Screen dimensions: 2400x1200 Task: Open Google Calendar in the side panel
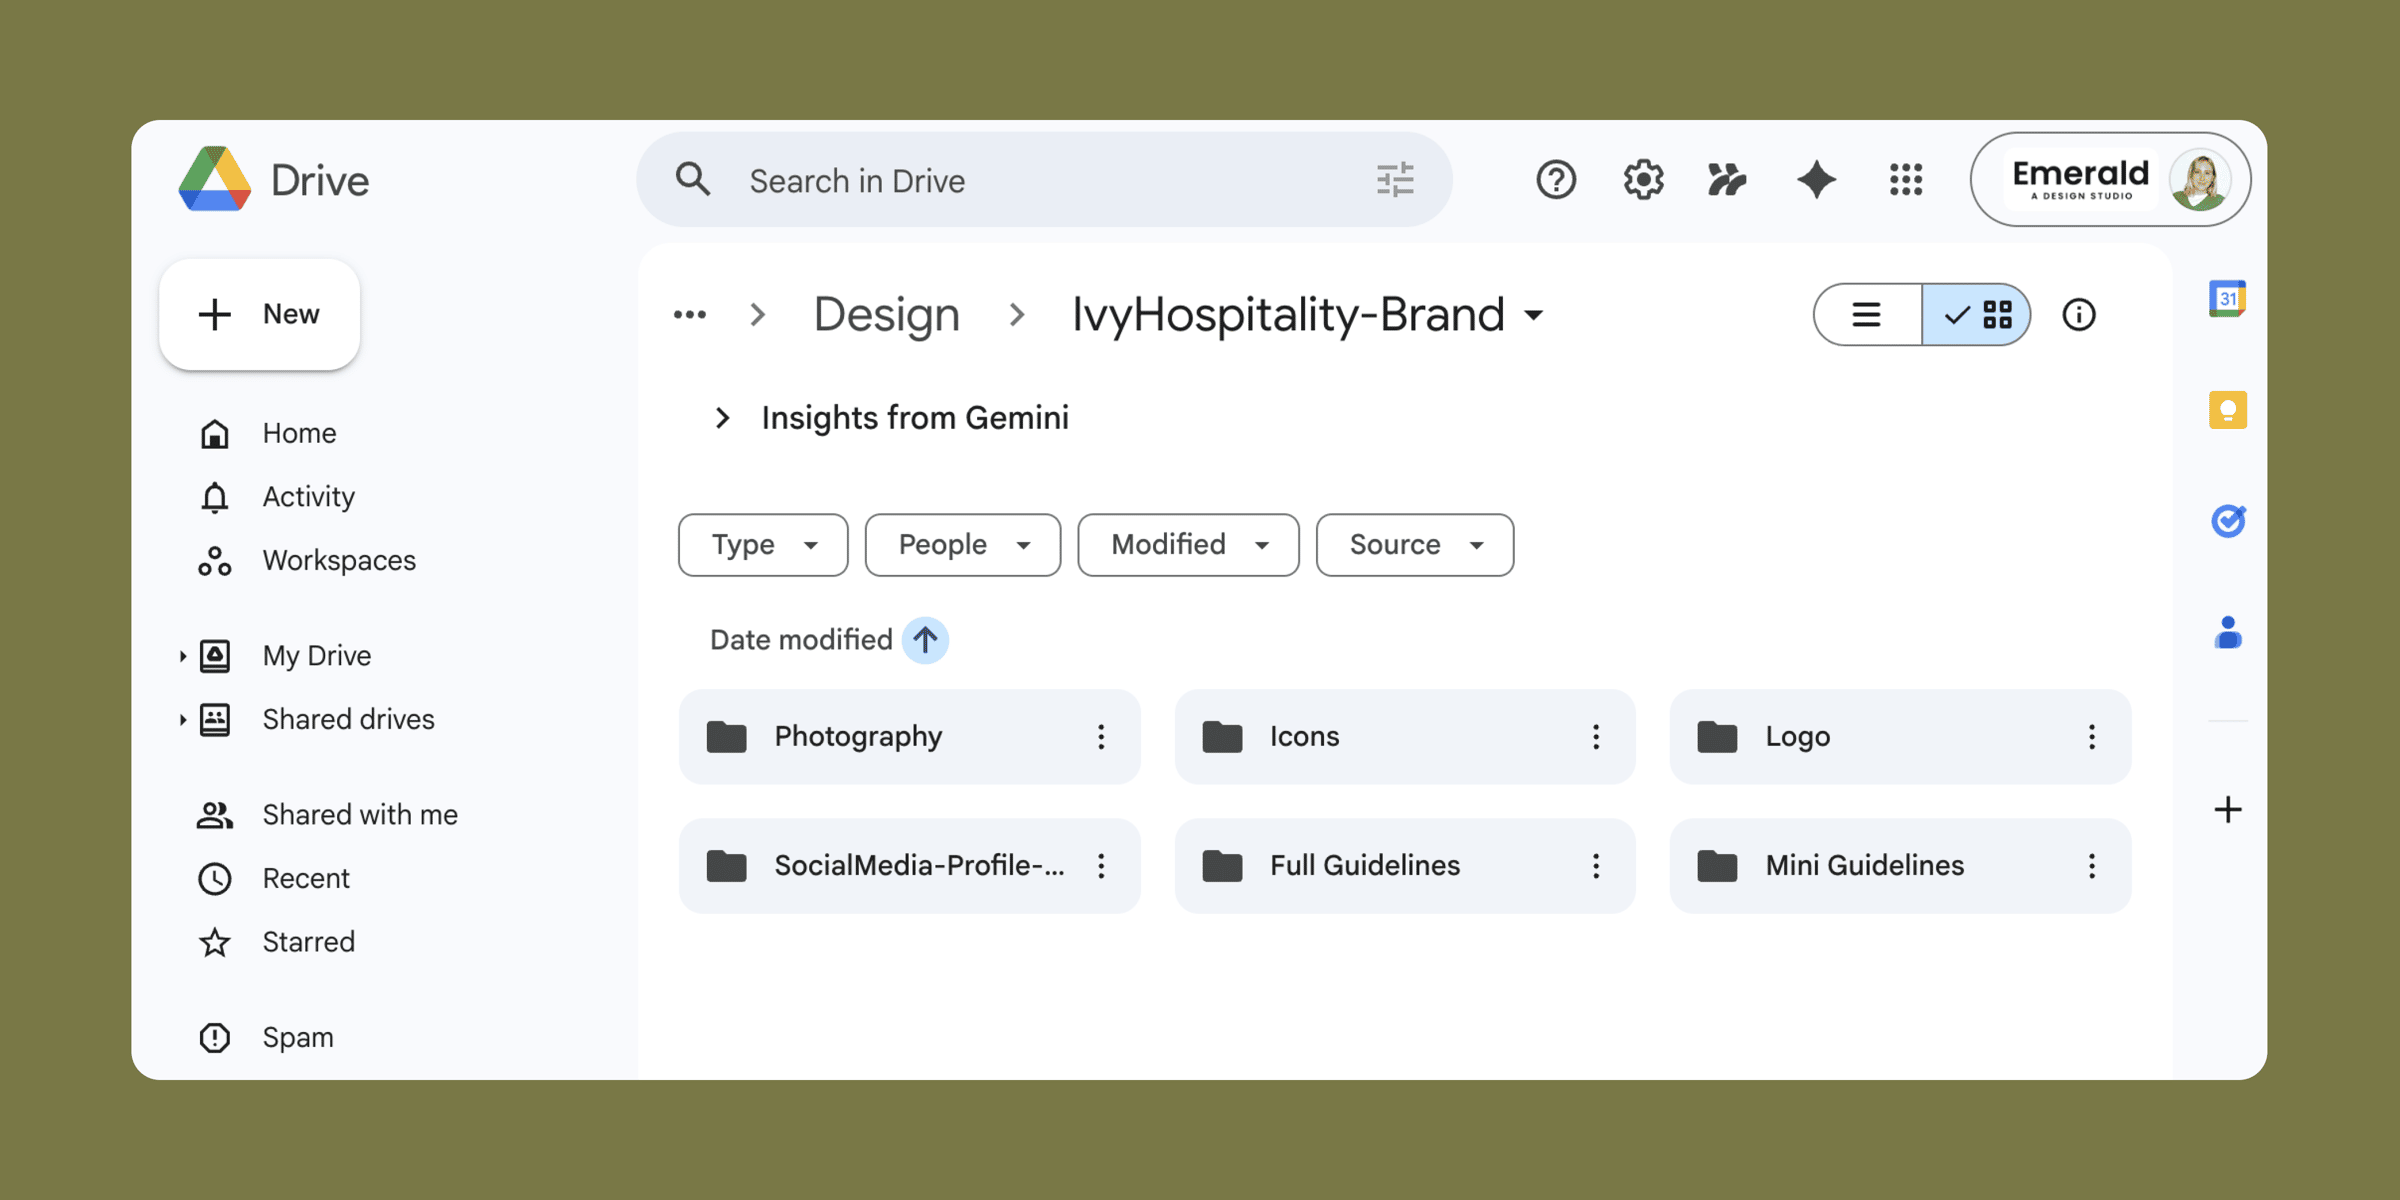pyautogui.click(x=2227, y=299)
